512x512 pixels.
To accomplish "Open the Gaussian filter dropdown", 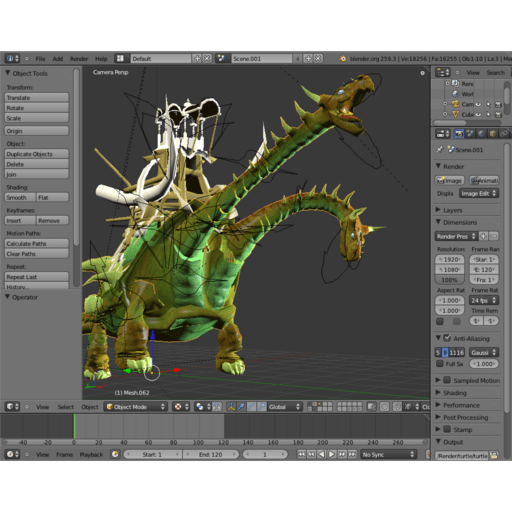I will coord(484,352).
